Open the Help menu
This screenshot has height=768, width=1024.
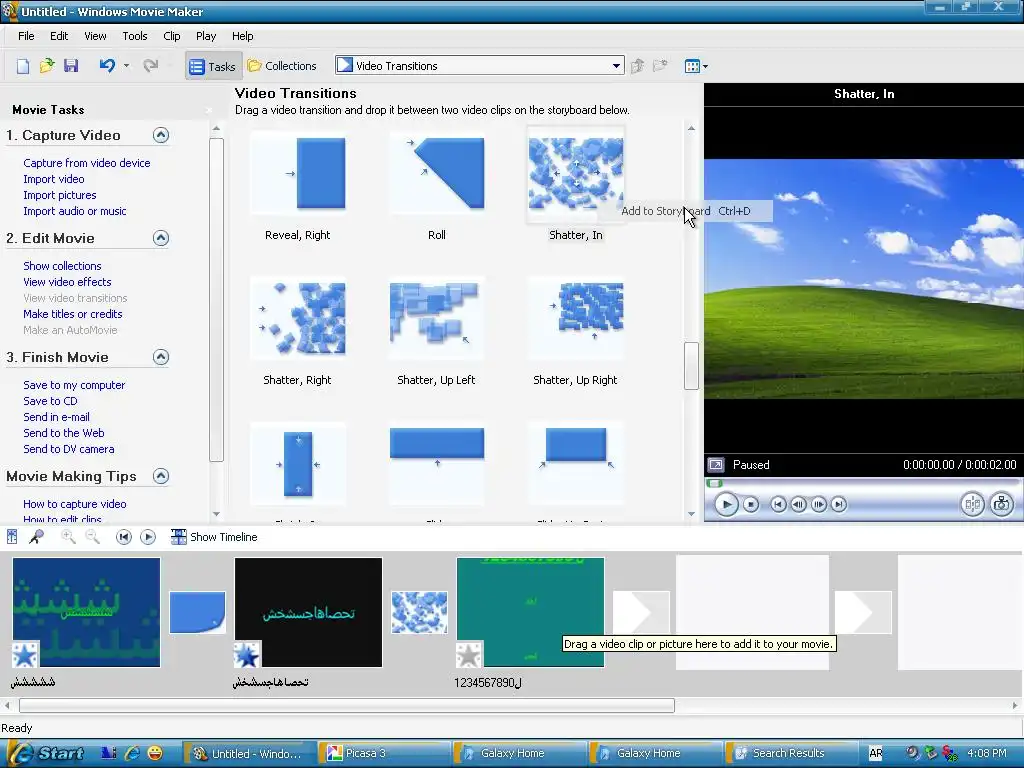pos(242,36)
